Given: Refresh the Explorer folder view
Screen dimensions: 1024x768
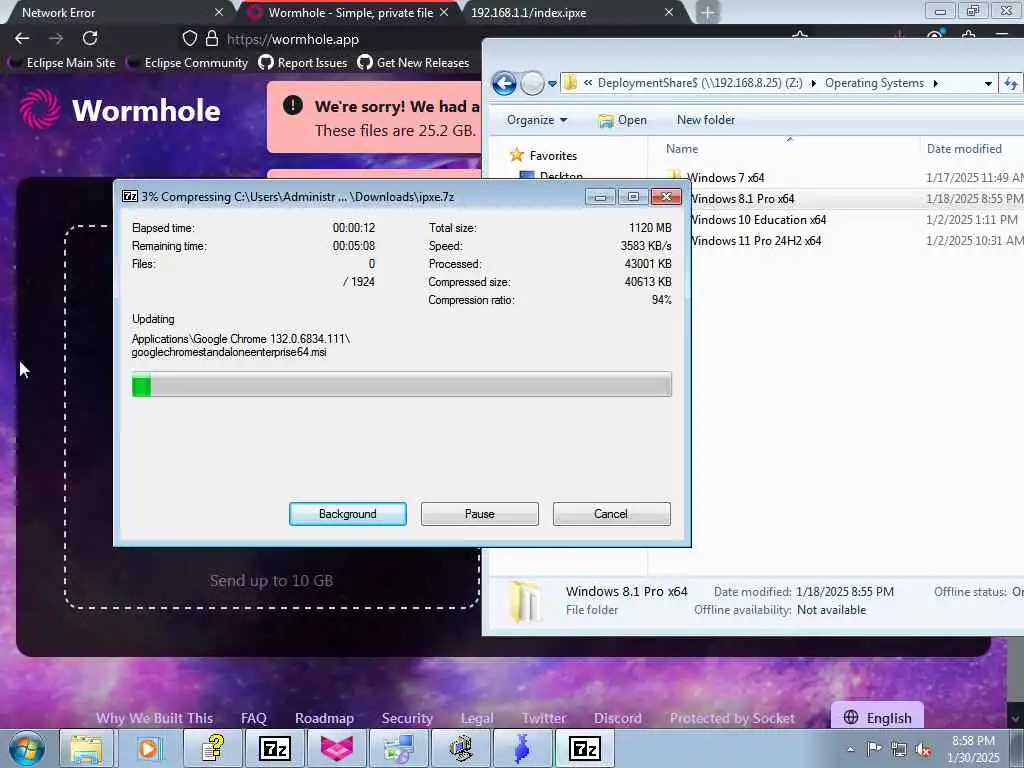Looking at the screenshot, I should pyautogui.click(x=1011, y=83).
